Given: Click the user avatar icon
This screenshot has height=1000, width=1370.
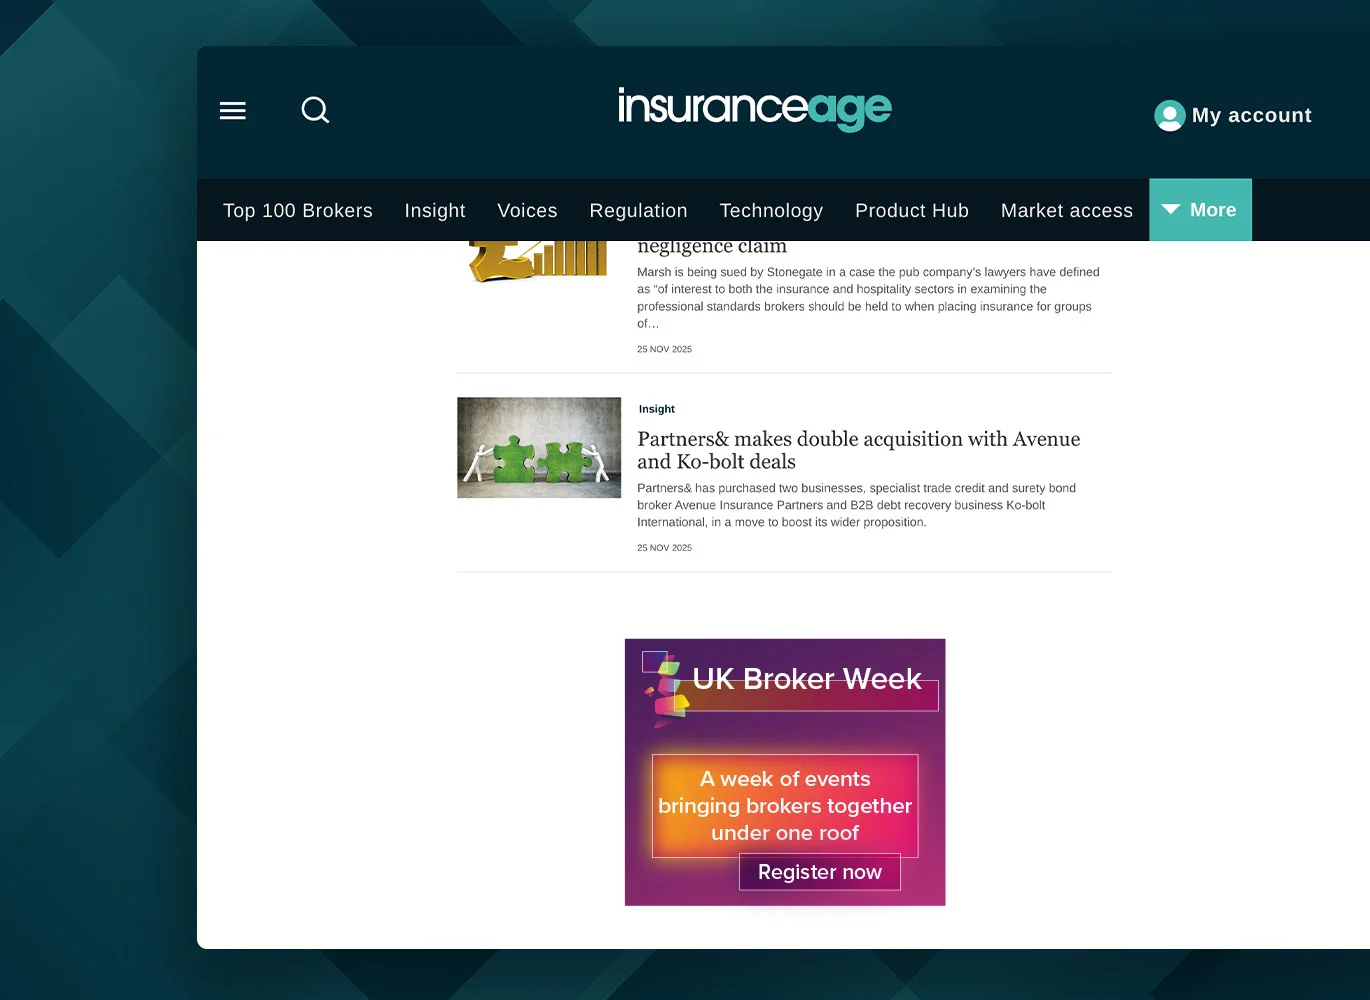Looking at the screenshot, I should tap(1169, 116).
